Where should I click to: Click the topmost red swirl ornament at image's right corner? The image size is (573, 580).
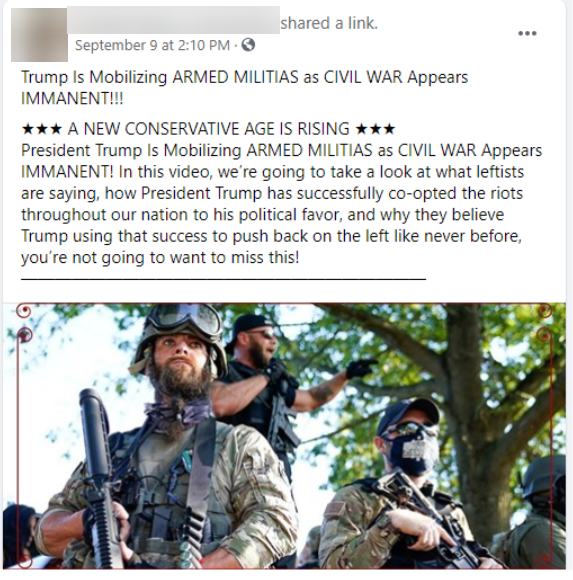(x=545, y=311)
